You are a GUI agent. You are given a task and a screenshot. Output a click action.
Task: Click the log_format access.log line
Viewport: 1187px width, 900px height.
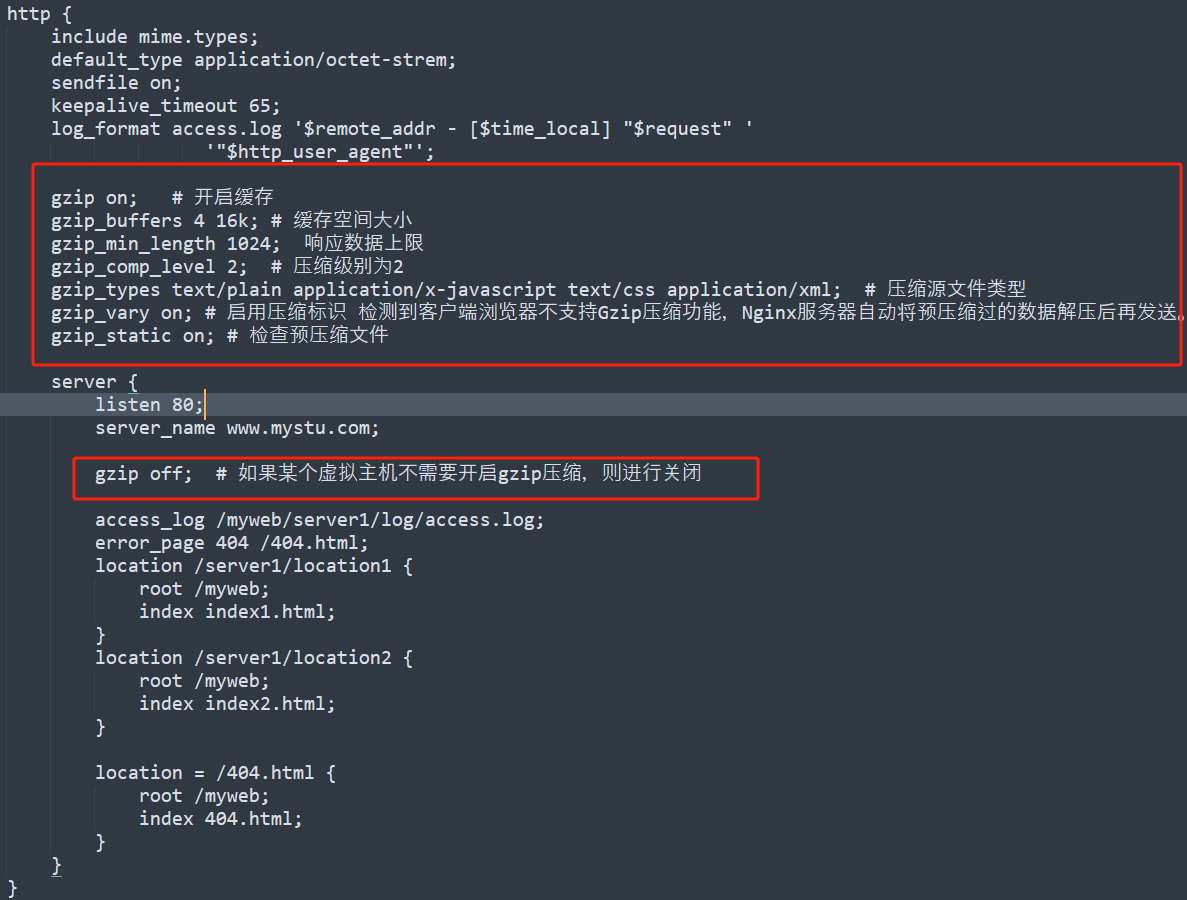tap(401, 129)
